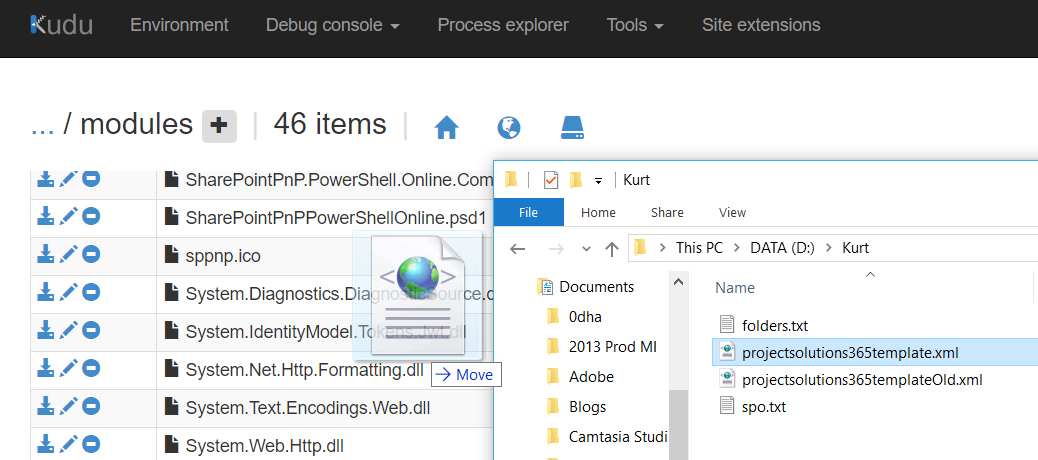
Task: Edit SharePointPnPPowerShellOnline.psd1 with pencil icon
Action: [x=68, y=216]
